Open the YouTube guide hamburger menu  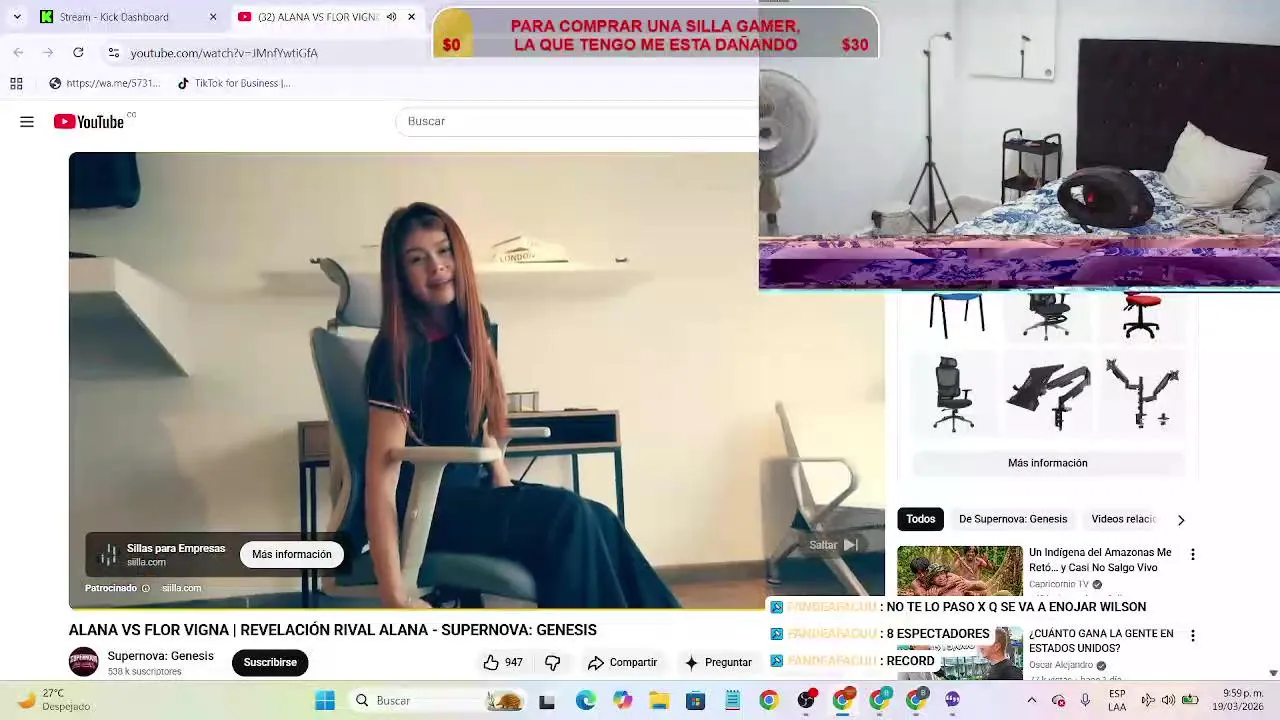pos(27,122)
